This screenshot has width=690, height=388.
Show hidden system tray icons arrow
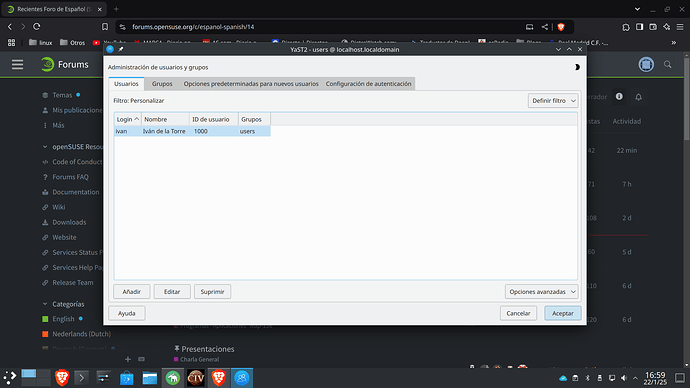click(635, 378)
